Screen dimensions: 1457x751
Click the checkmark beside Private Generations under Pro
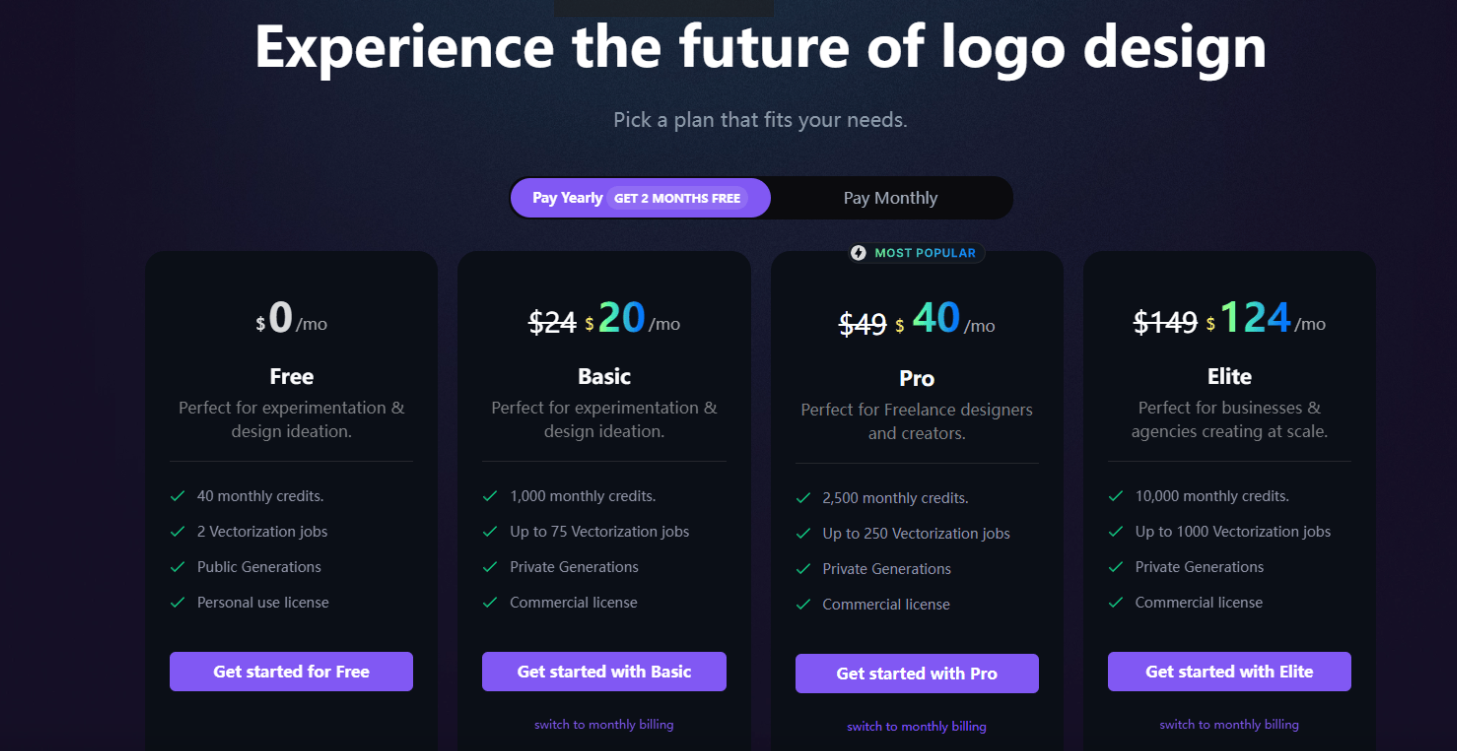(803, 568)
